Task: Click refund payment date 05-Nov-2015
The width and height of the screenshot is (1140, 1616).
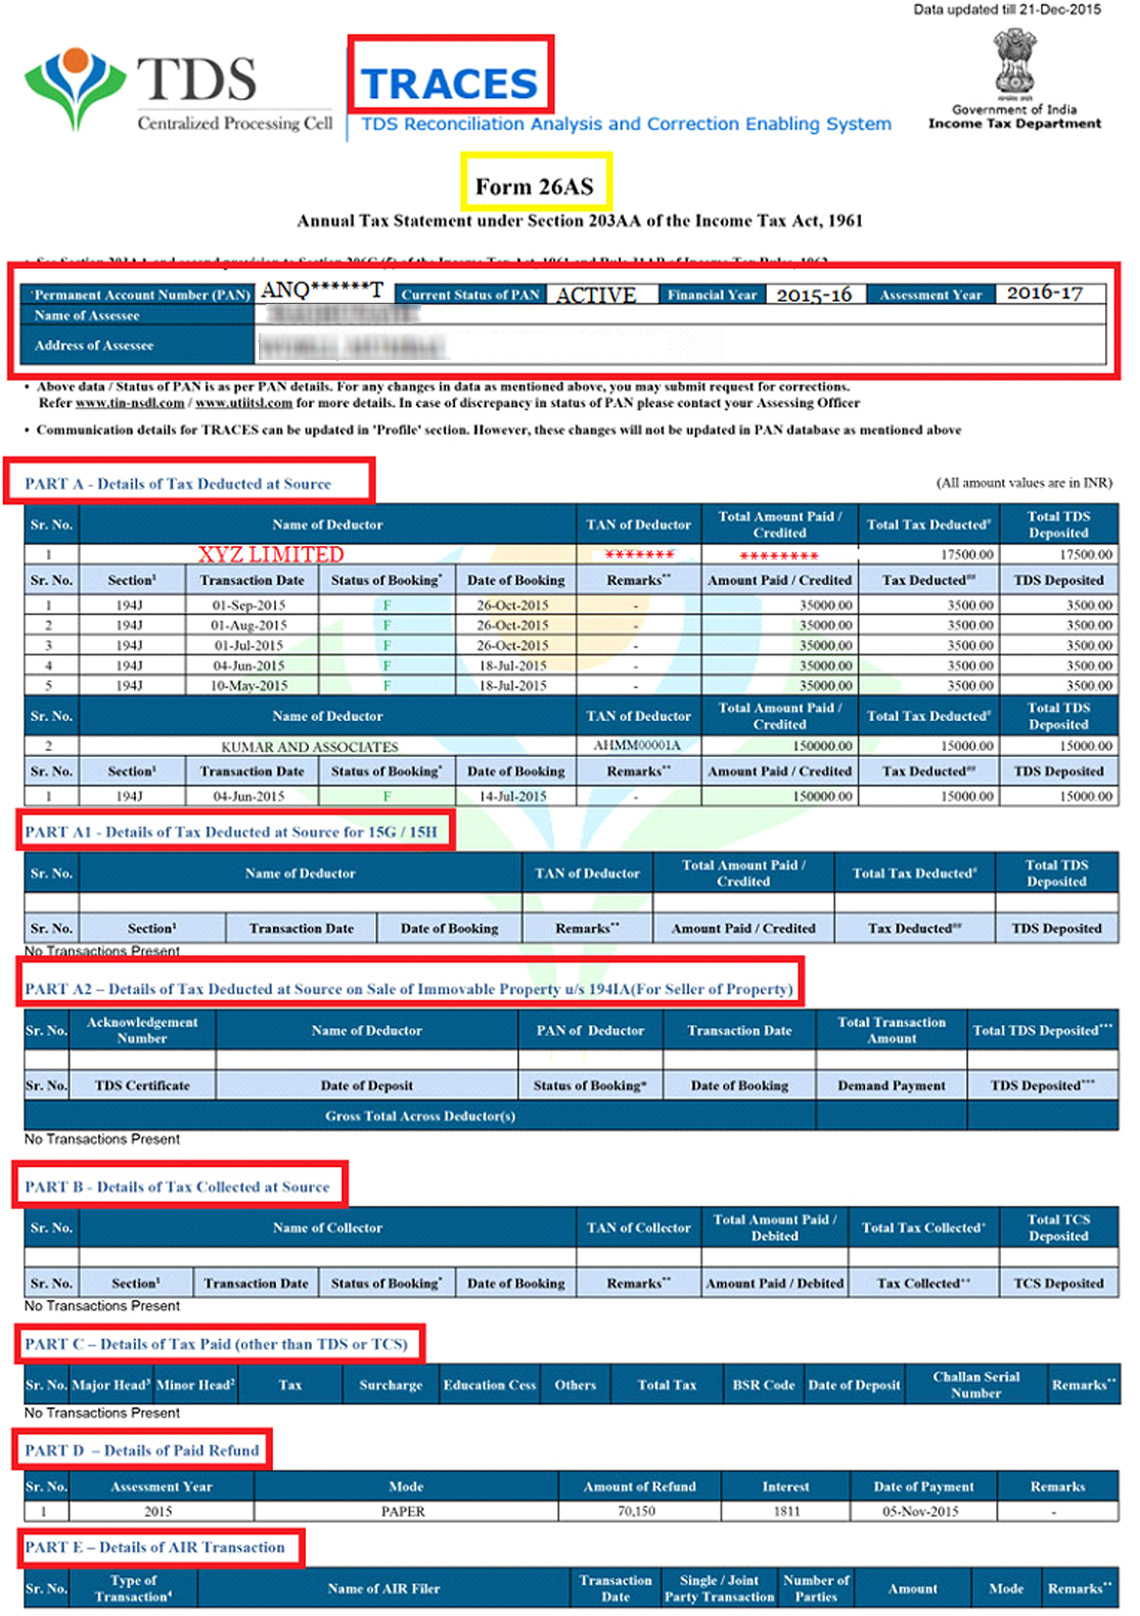Action: point(920,1511)
